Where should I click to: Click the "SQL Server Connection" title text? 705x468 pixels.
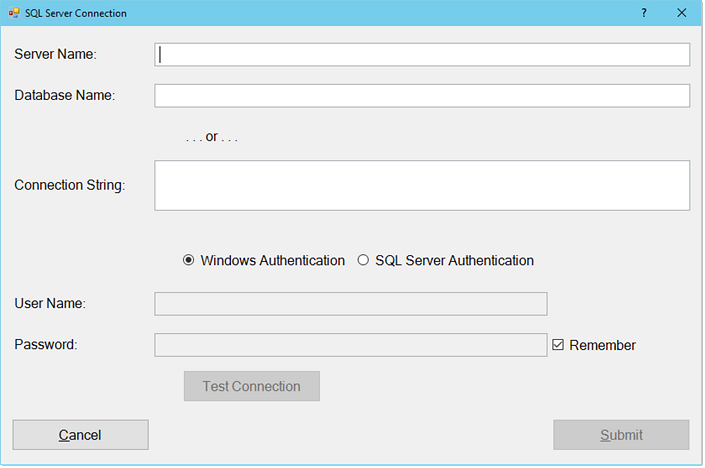[x=76, y=13]
